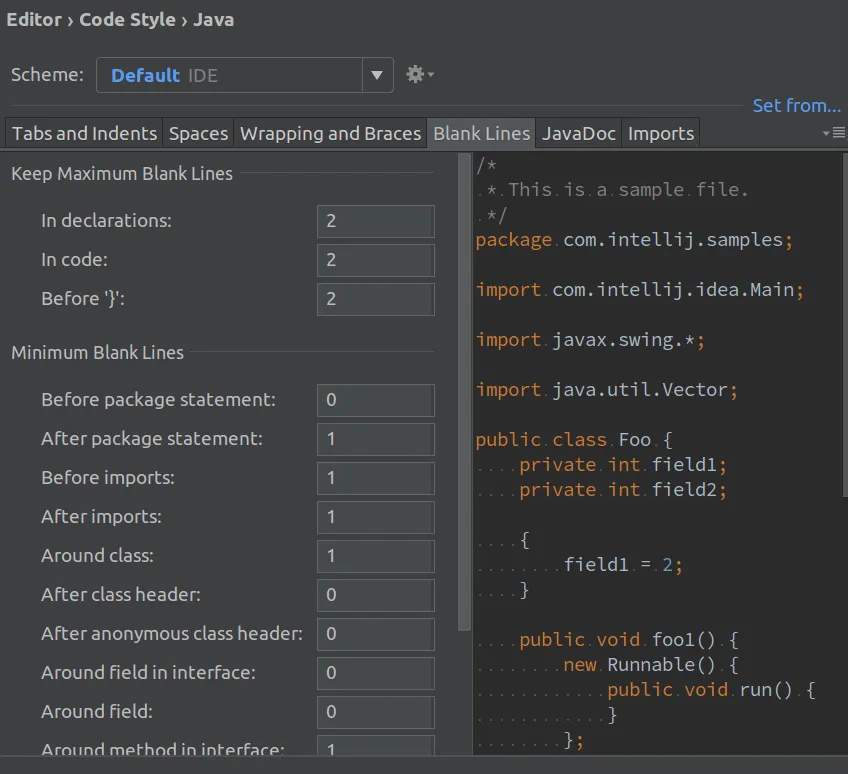Switch to the Imports tab
Screen dimensions: 848x774
(x=660, y=133)
